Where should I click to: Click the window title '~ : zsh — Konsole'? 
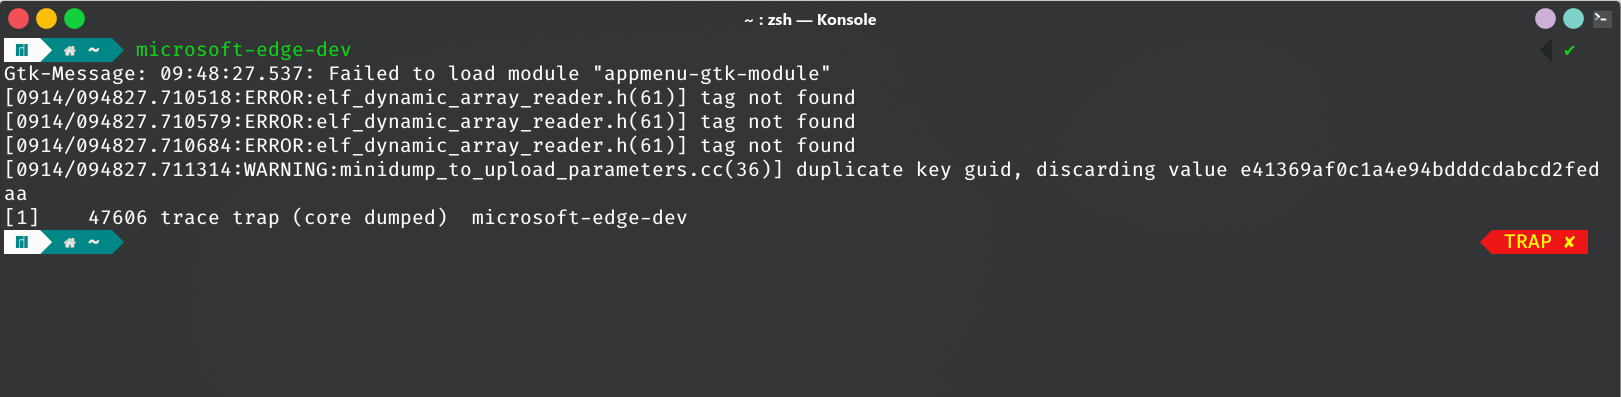pyautogui.click(x=810, y=19)
